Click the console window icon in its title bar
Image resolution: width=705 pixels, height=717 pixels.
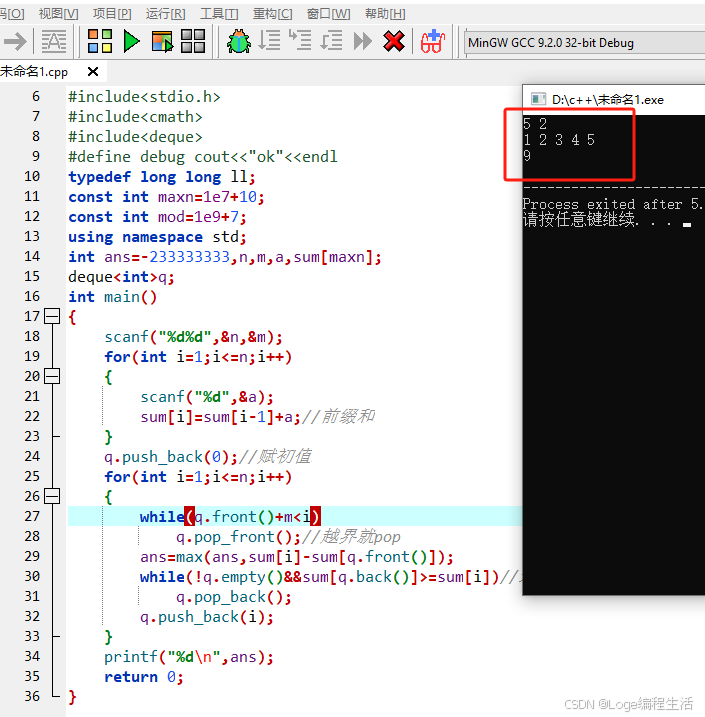538,99
